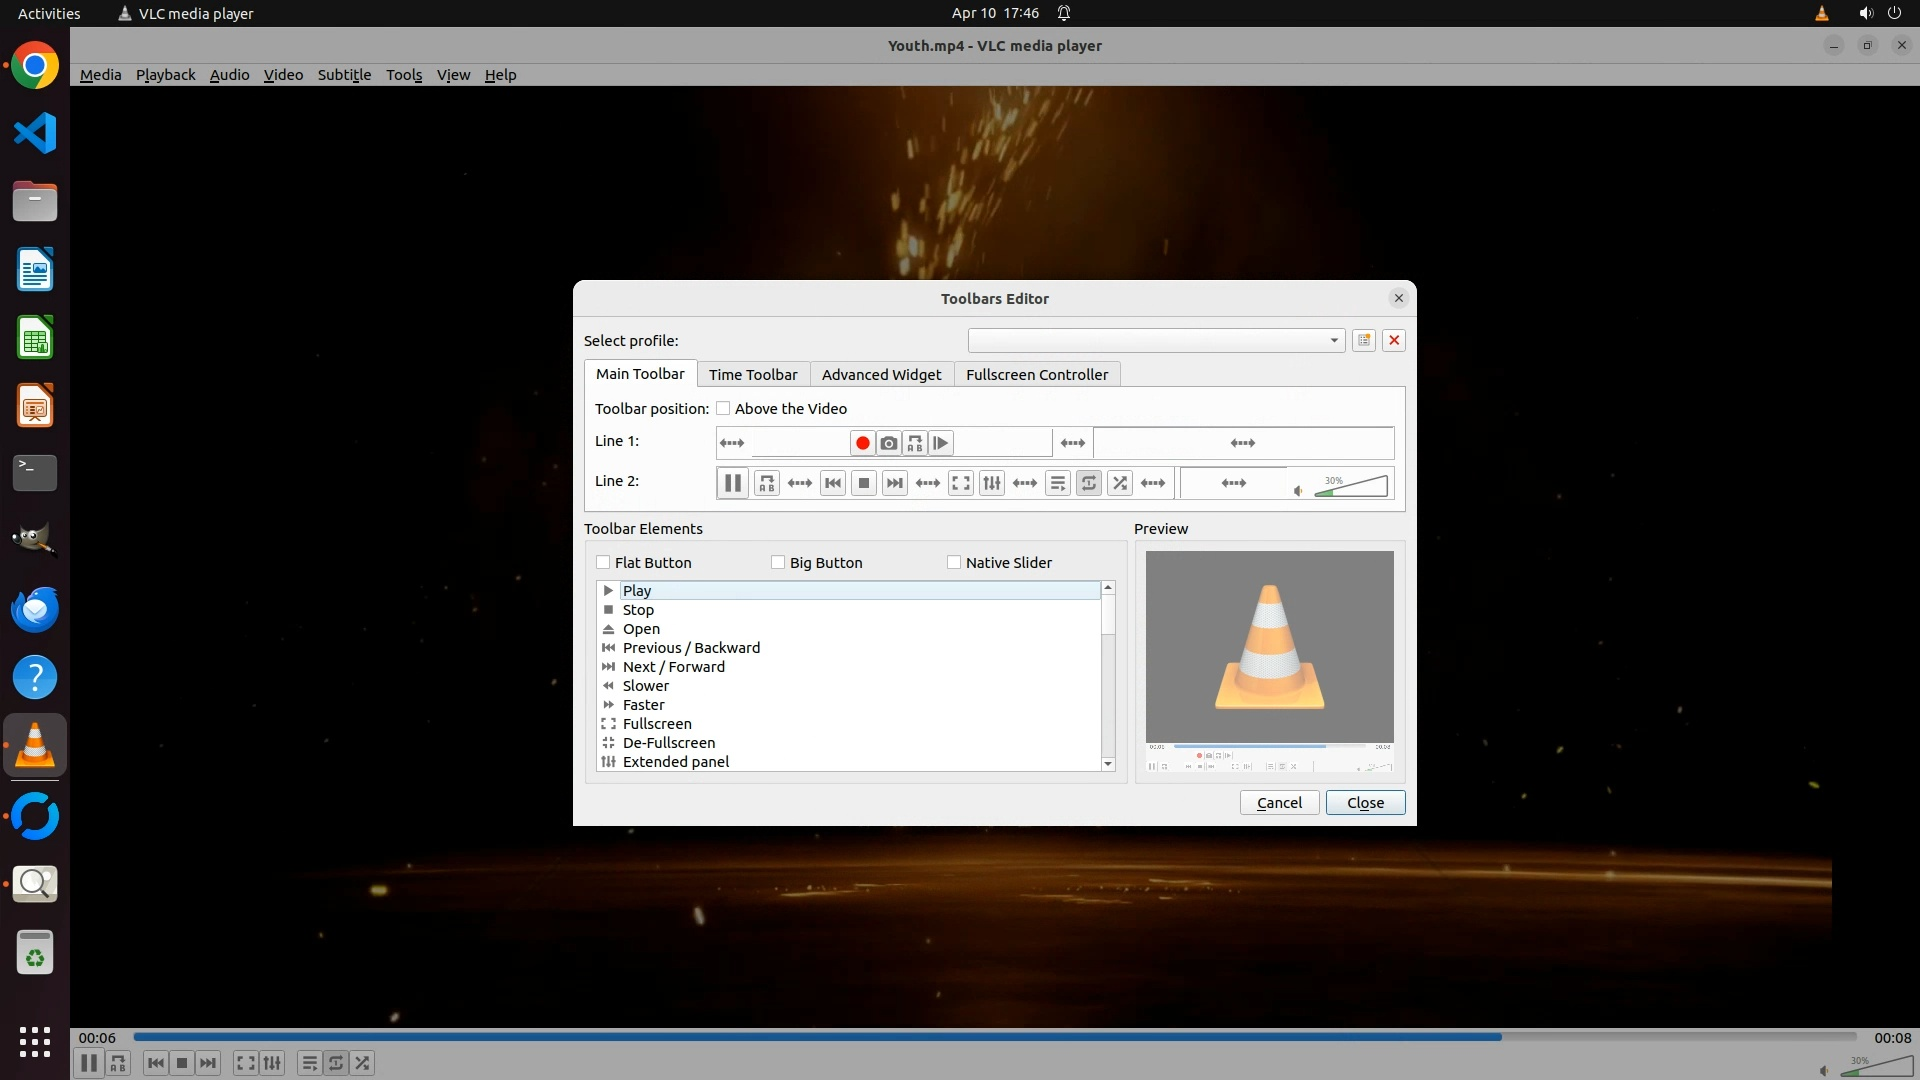Open the Fullscreen Controller tab
Image resolution: width=1920 pixels, height=1080 pixels.
coord(1036,374)
